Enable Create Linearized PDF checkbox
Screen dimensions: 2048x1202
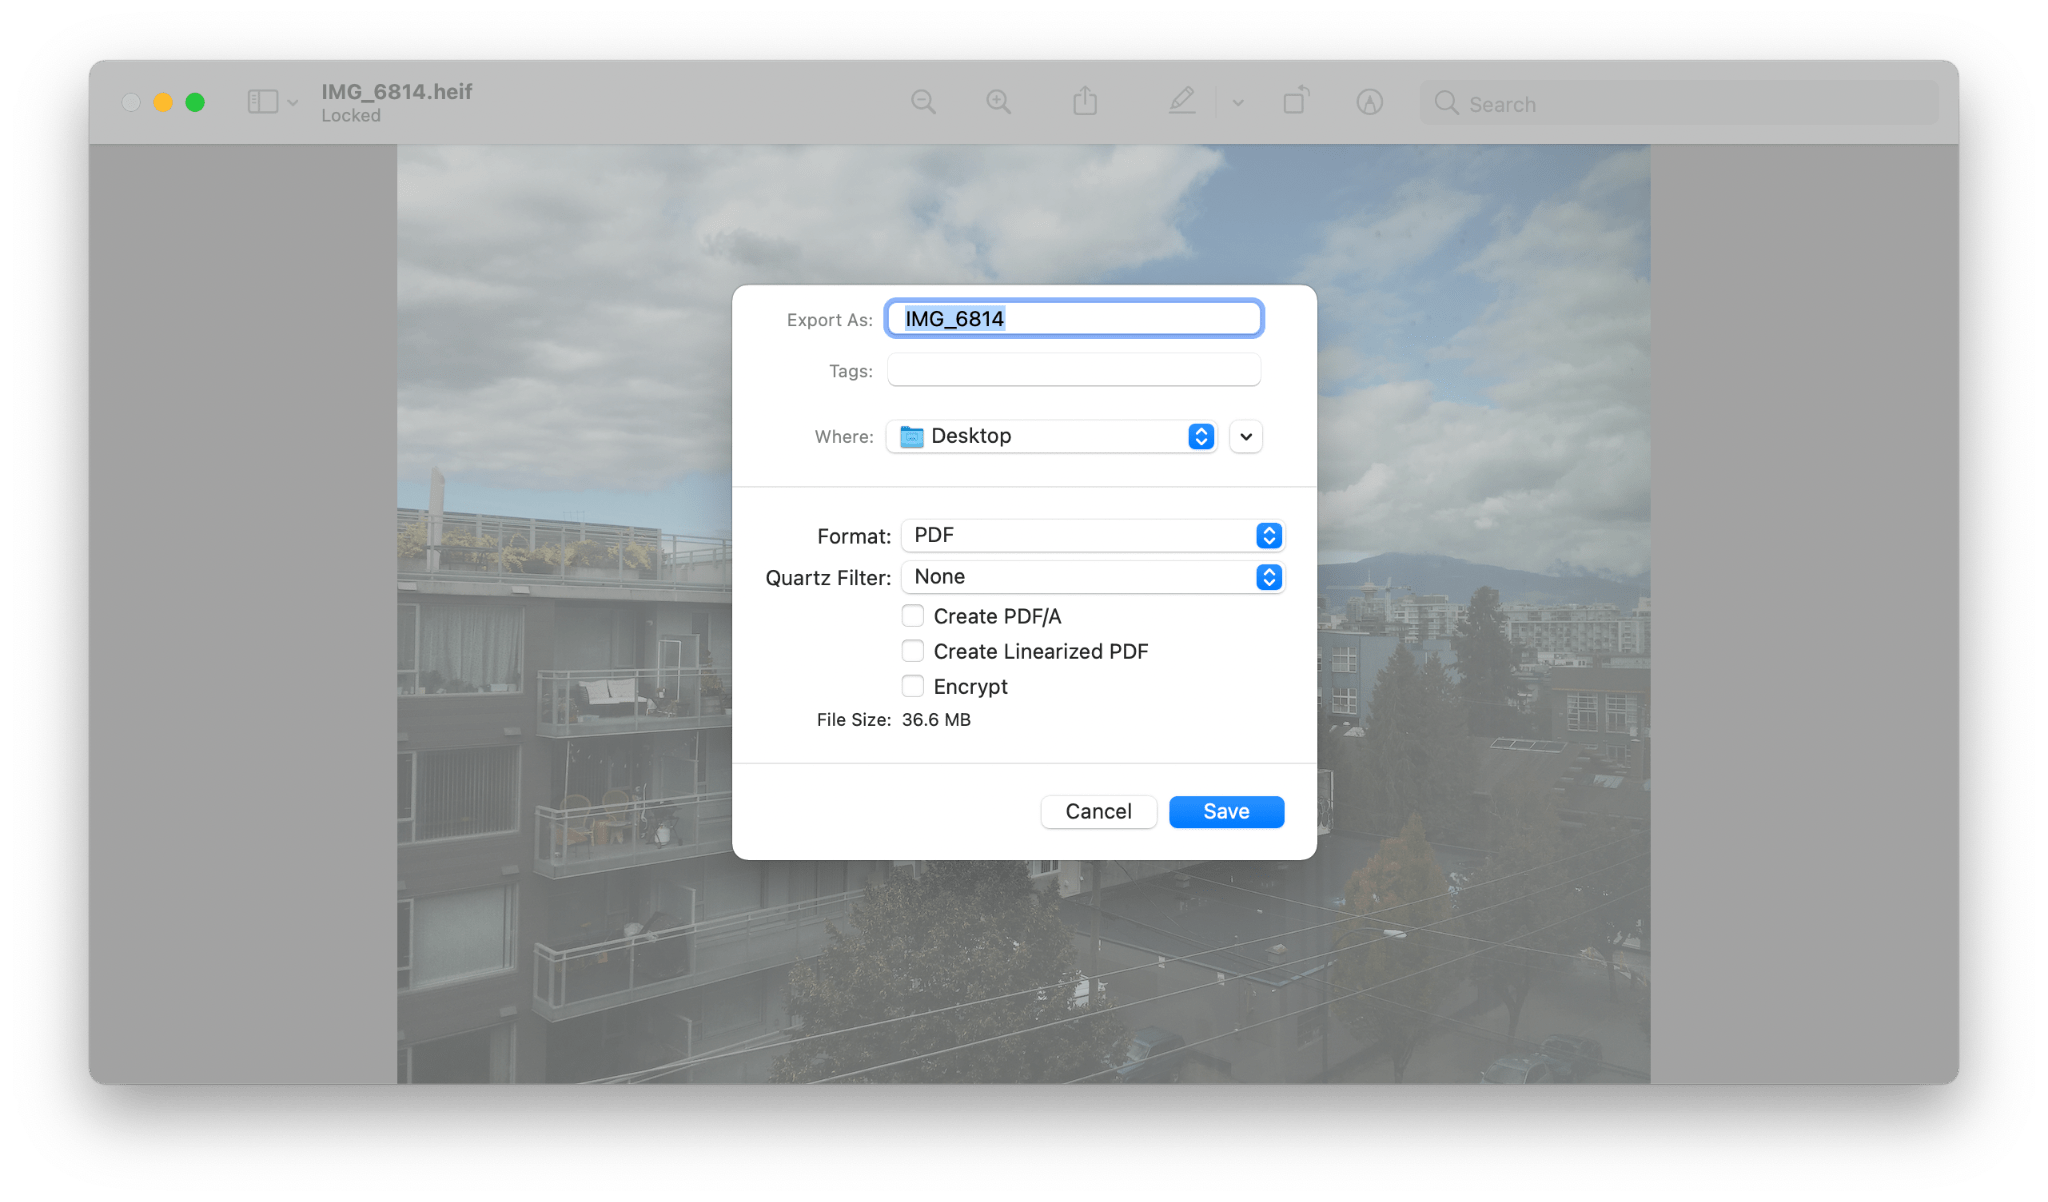[910, 651]
